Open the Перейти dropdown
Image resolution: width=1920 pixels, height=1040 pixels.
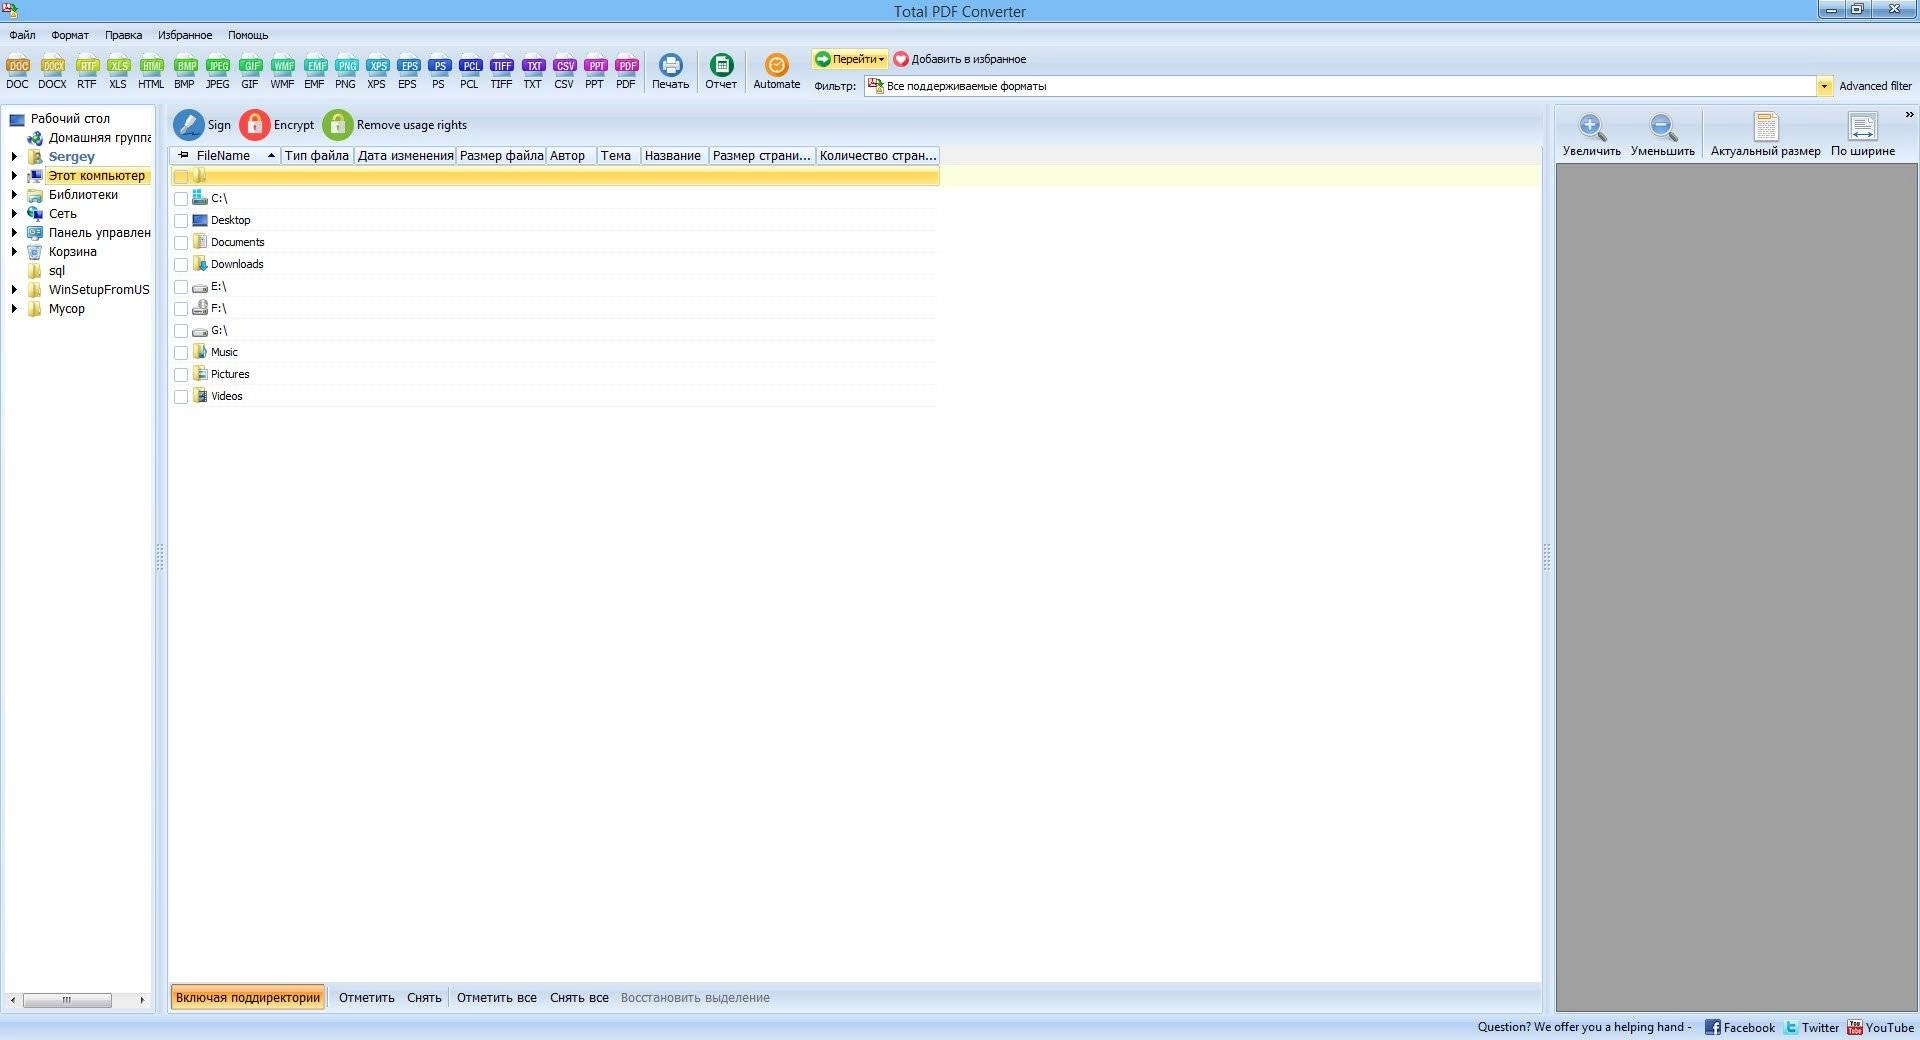(x=849, y=59)
